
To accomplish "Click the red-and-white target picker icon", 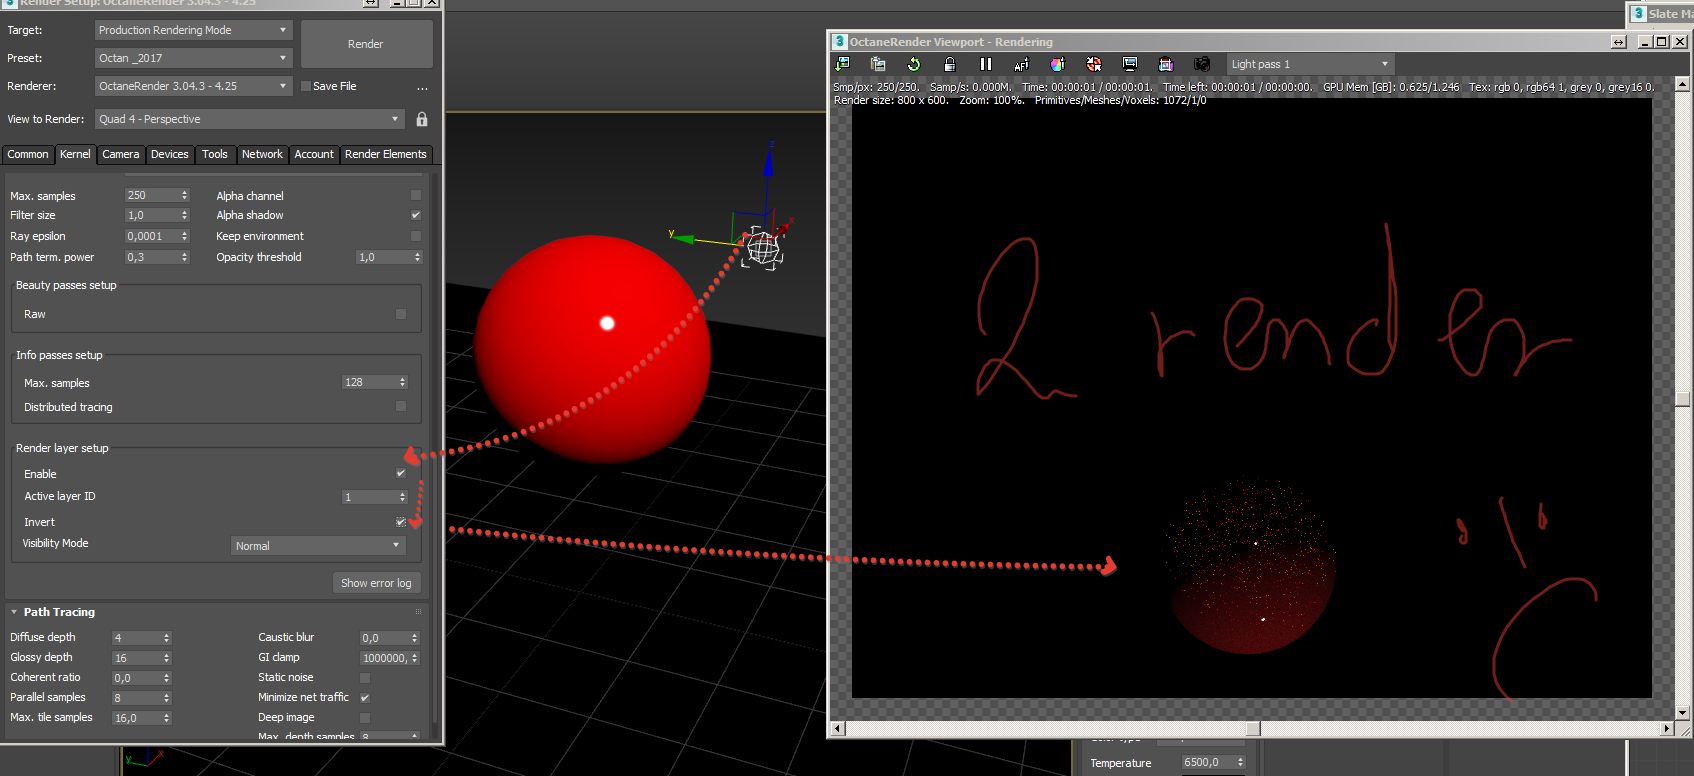I will [1094, 64].
